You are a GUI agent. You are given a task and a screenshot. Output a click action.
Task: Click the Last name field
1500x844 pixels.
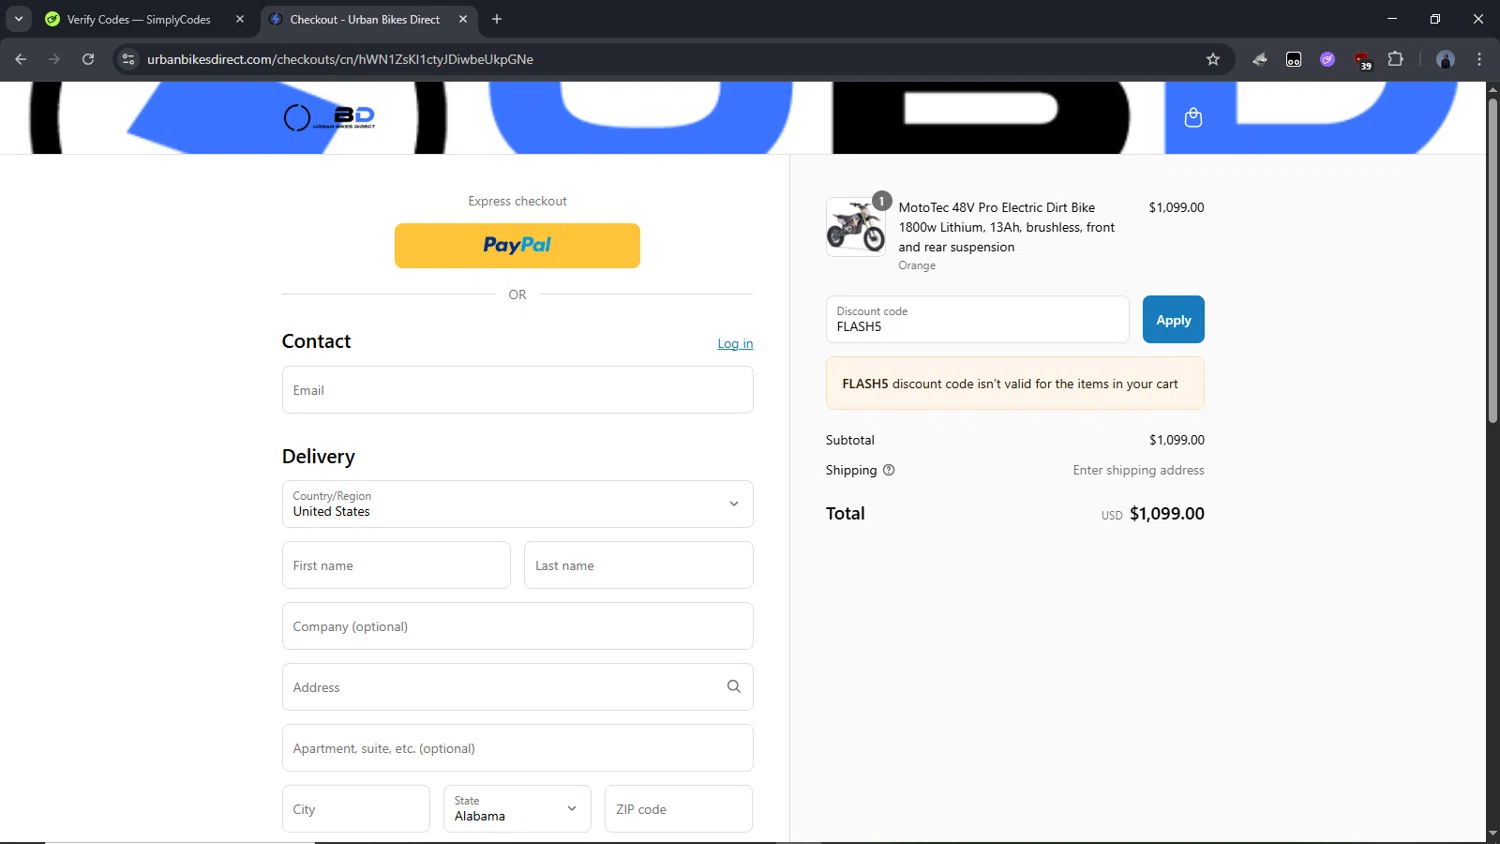point(638,565)
